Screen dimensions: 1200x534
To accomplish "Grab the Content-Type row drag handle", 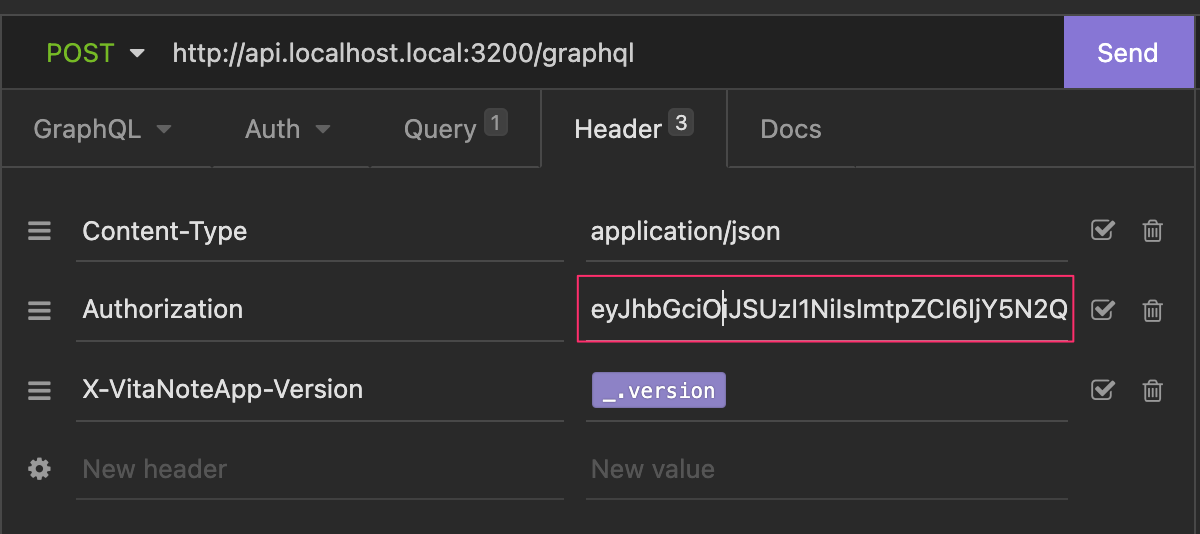I will pos(39,231).
